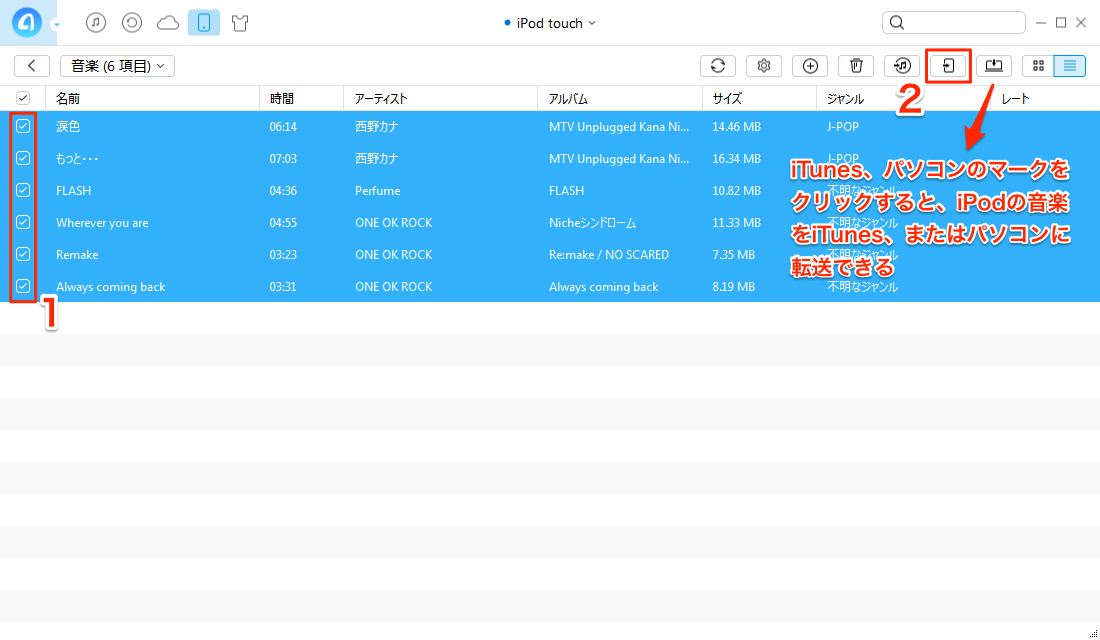1100x640 pixels.
Task: Open the iTunes backup restore icon
Action: pyautogui.click(x=132, y=23)
